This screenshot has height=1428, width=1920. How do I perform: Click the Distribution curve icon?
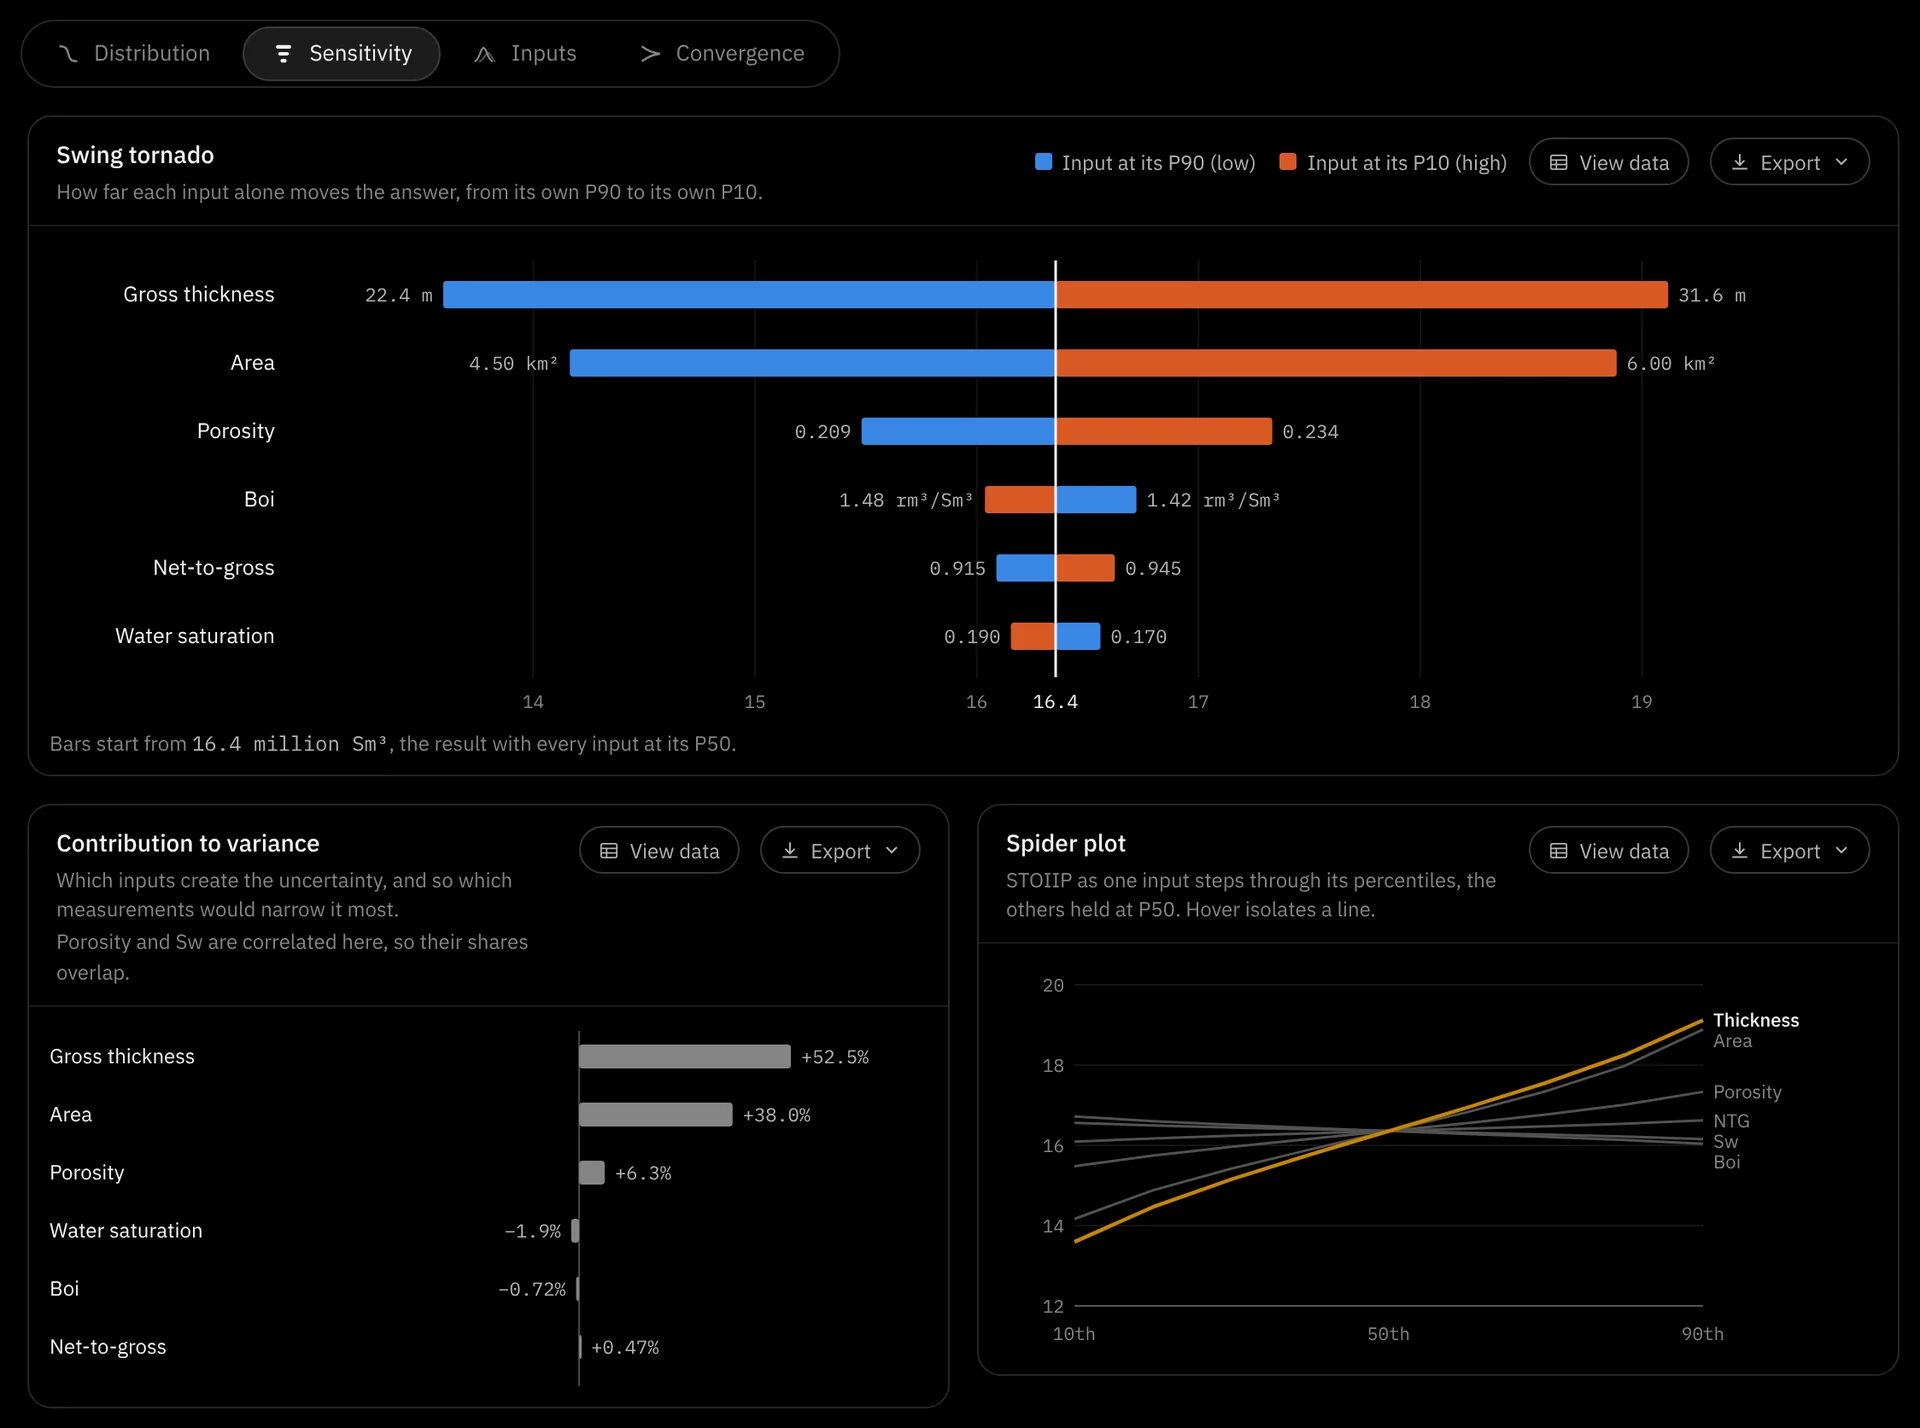(x=68, y=53)
